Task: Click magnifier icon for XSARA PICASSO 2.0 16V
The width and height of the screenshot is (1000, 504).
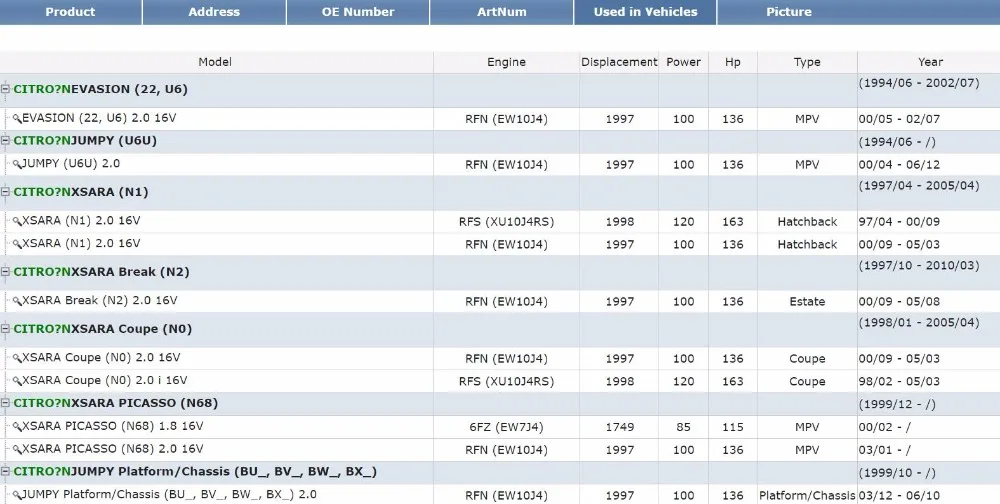Action: pos(17,449)
